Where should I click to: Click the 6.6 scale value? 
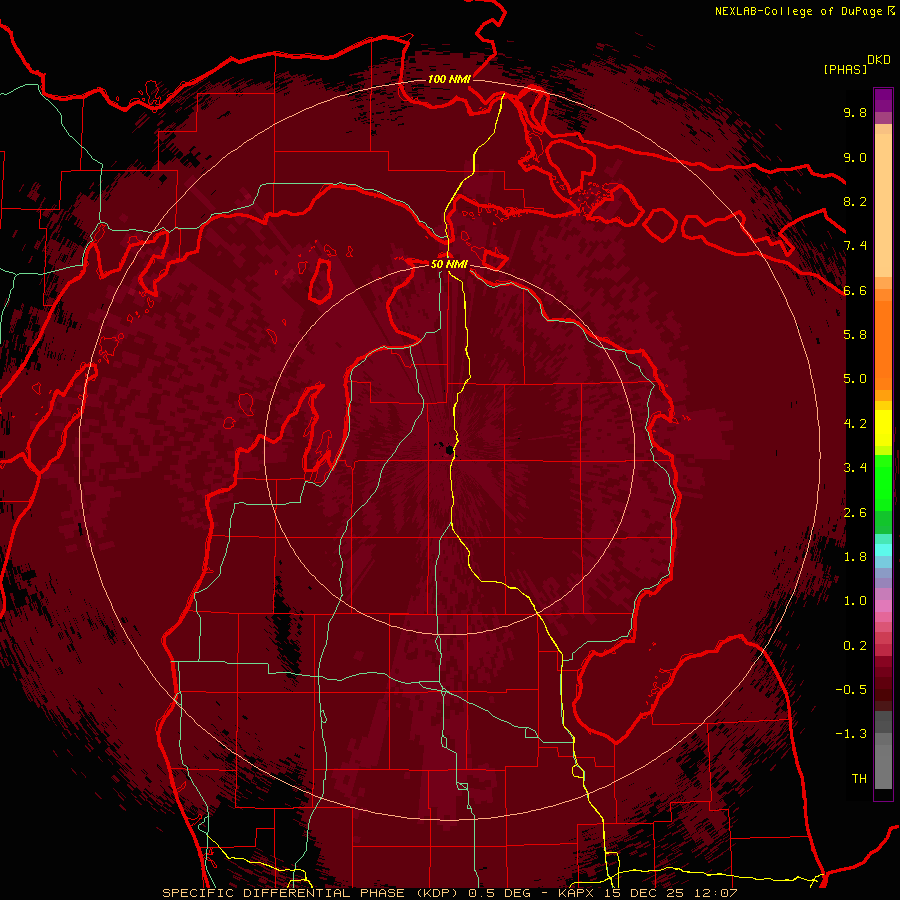tap(855, 290)
